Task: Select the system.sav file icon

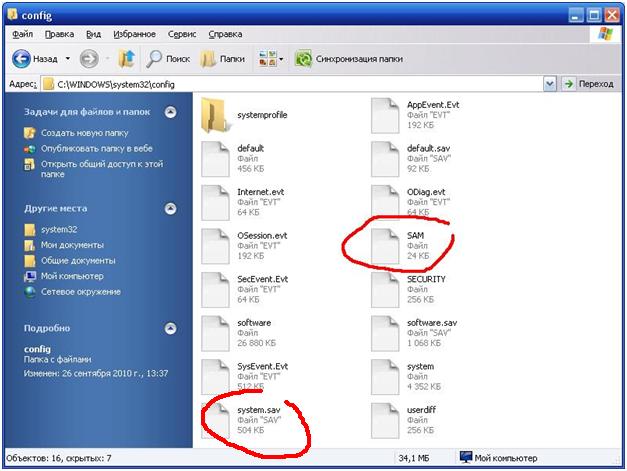Action: point(215,421)
